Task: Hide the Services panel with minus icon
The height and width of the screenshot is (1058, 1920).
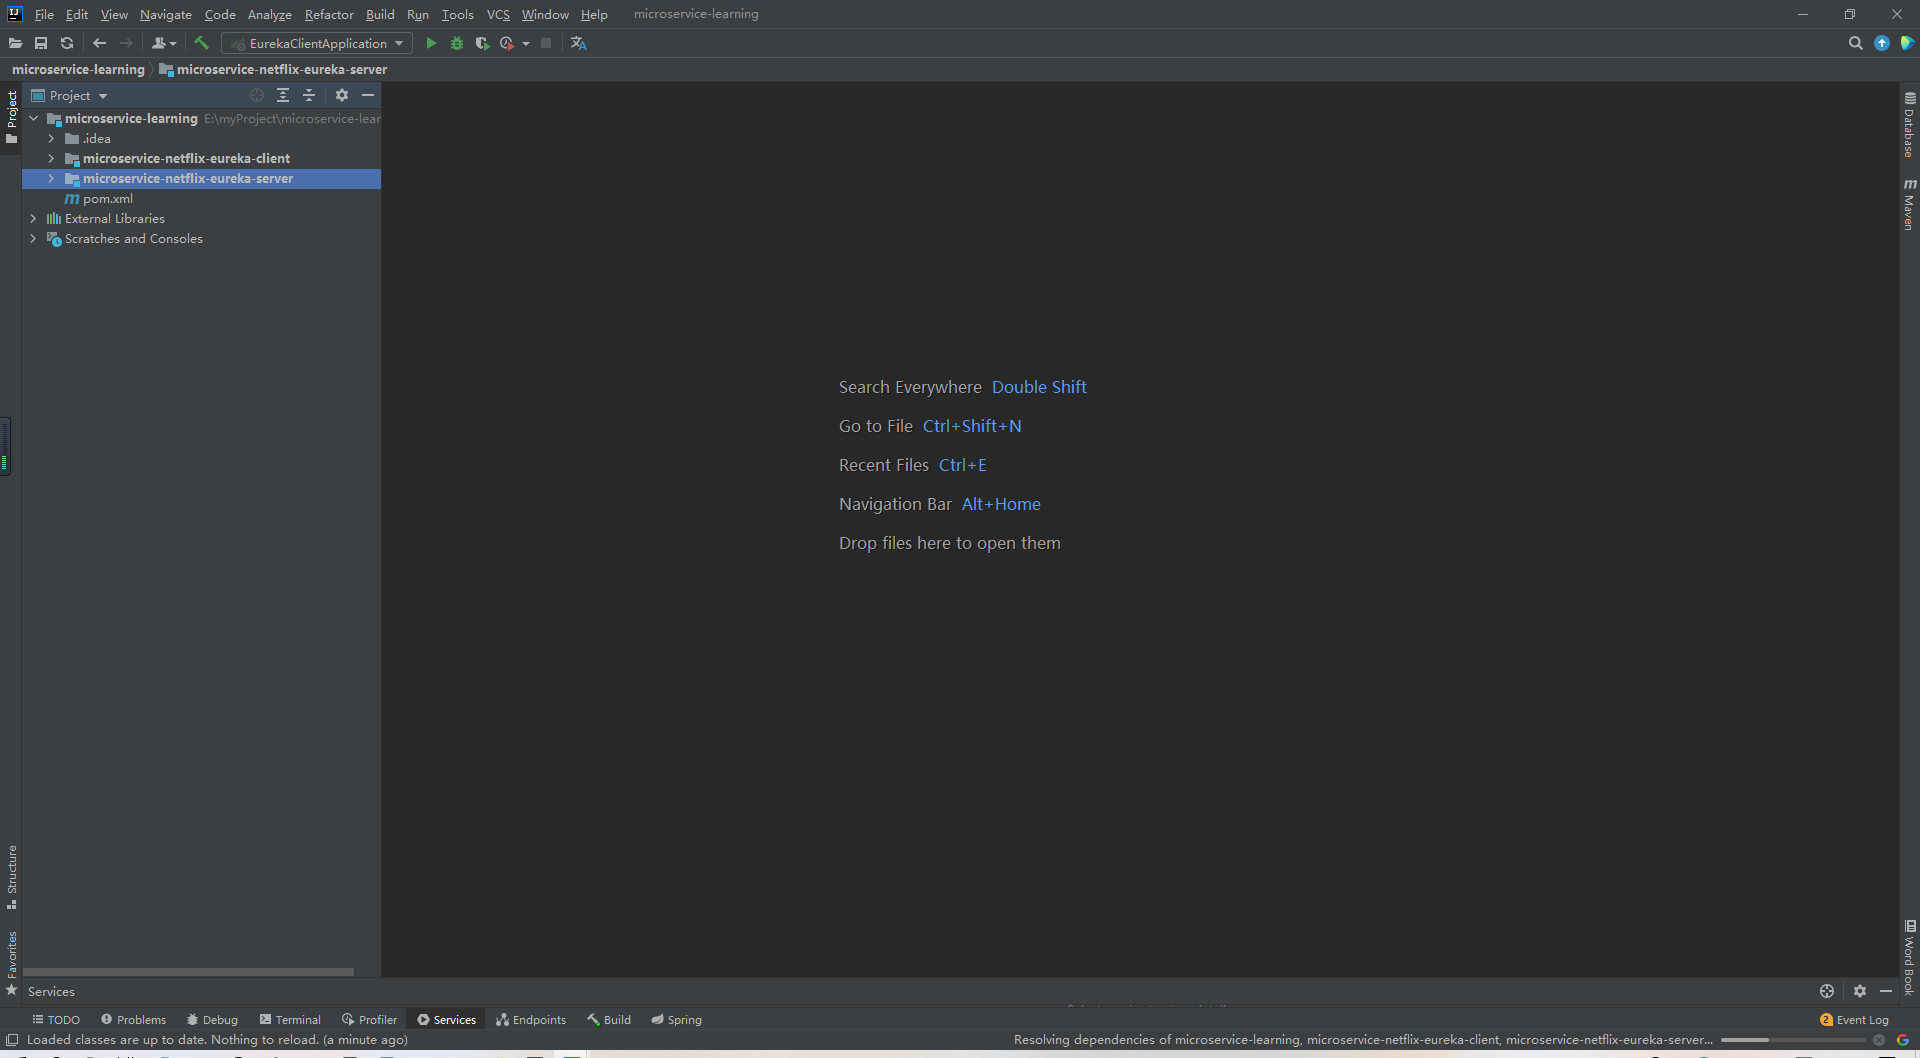Action: (1886, 991)
